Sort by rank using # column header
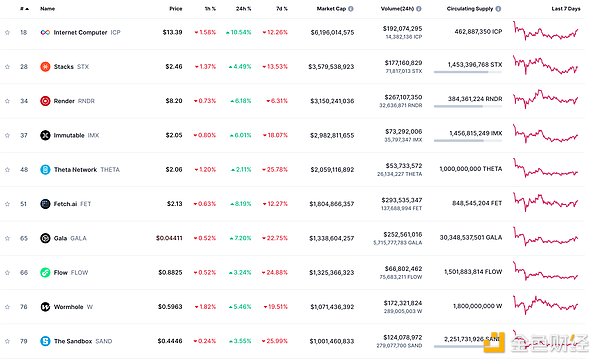This screenshot has width=600, height=364. point(24,8)
